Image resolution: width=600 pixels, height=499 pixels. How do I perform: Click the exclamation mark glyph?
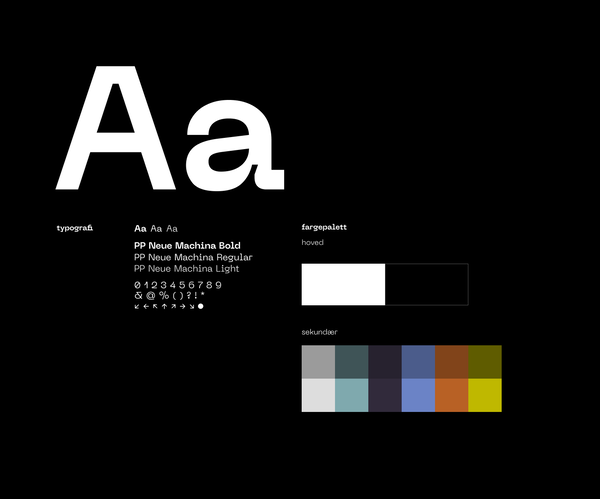pos(196,295)
